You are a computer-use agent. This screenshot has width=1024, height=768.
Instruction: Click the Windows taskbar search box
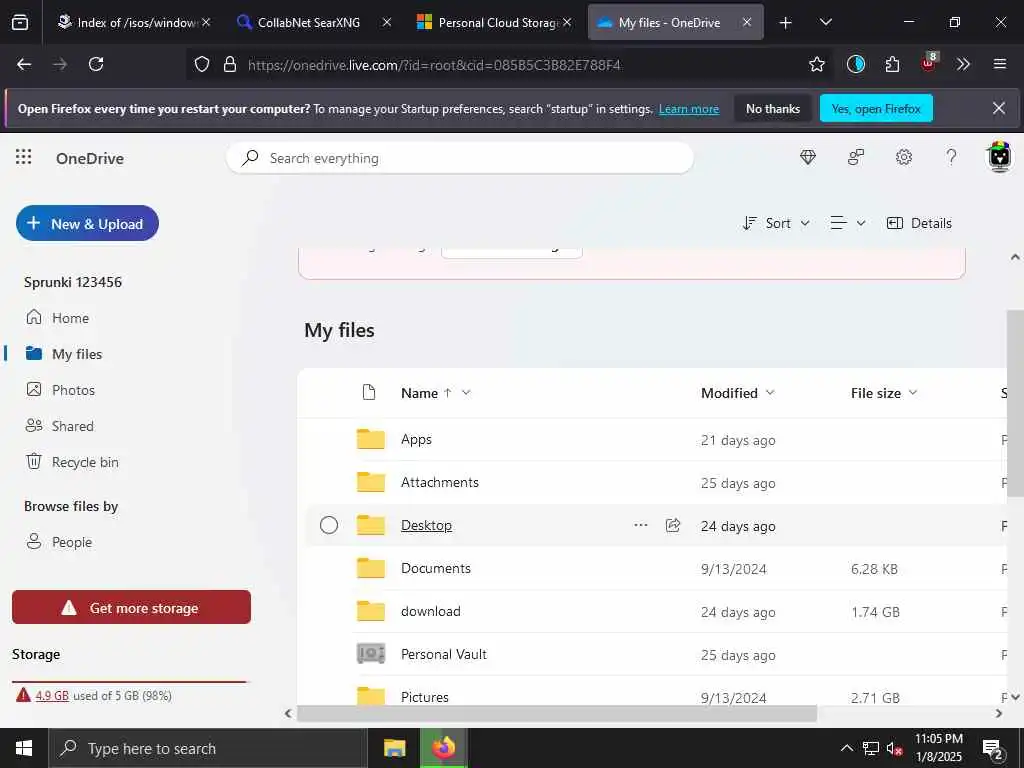click(x=208, y=748)
